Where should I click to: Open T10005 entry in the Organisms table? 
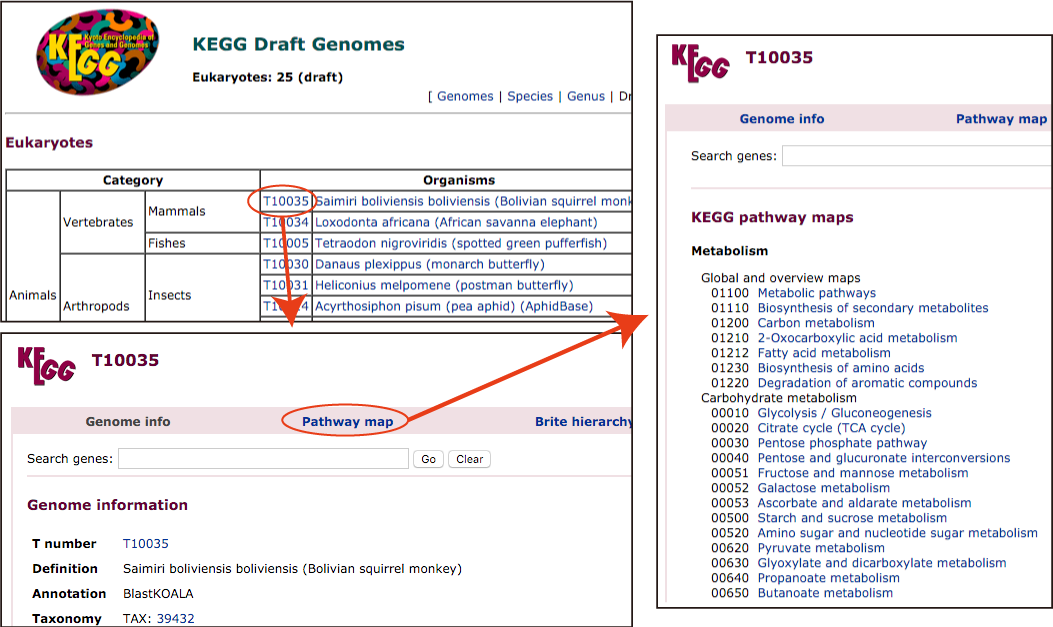285,243
